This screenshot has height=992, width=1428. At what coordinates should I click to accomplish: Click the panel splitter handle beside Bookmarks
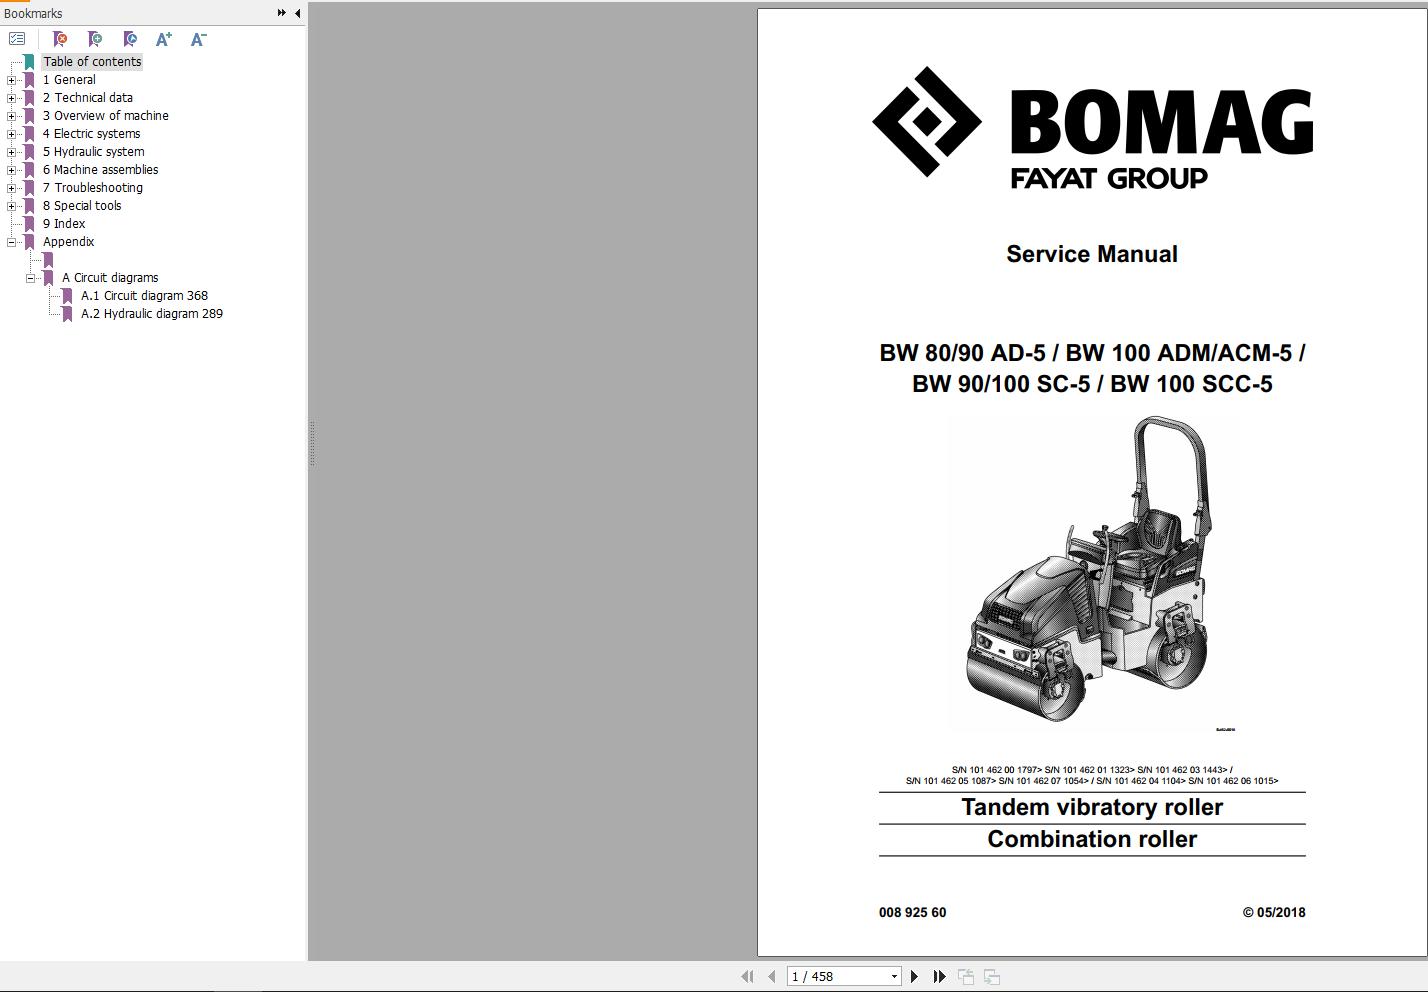pos(312,443)
